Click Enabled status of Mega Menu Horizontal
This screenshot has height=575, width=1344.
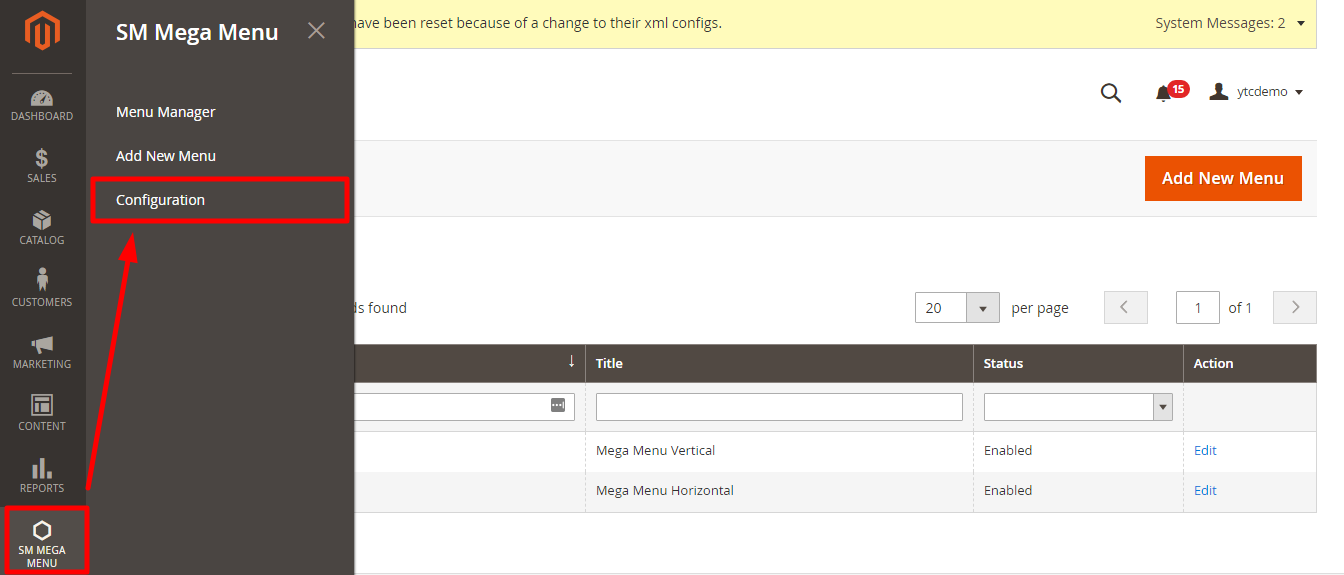[x=1008, y=491]
